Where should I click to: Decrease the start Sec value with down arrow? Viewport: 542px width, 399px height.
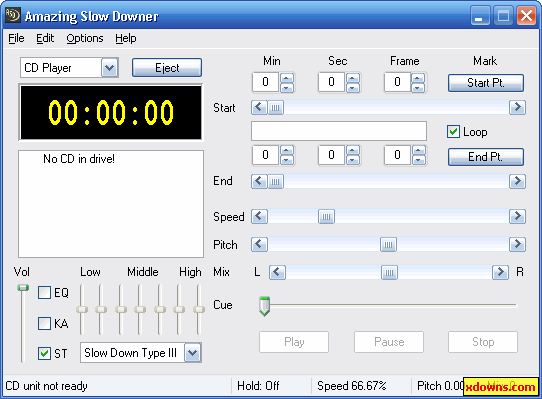pyautogui.click(x=353, y=87)
